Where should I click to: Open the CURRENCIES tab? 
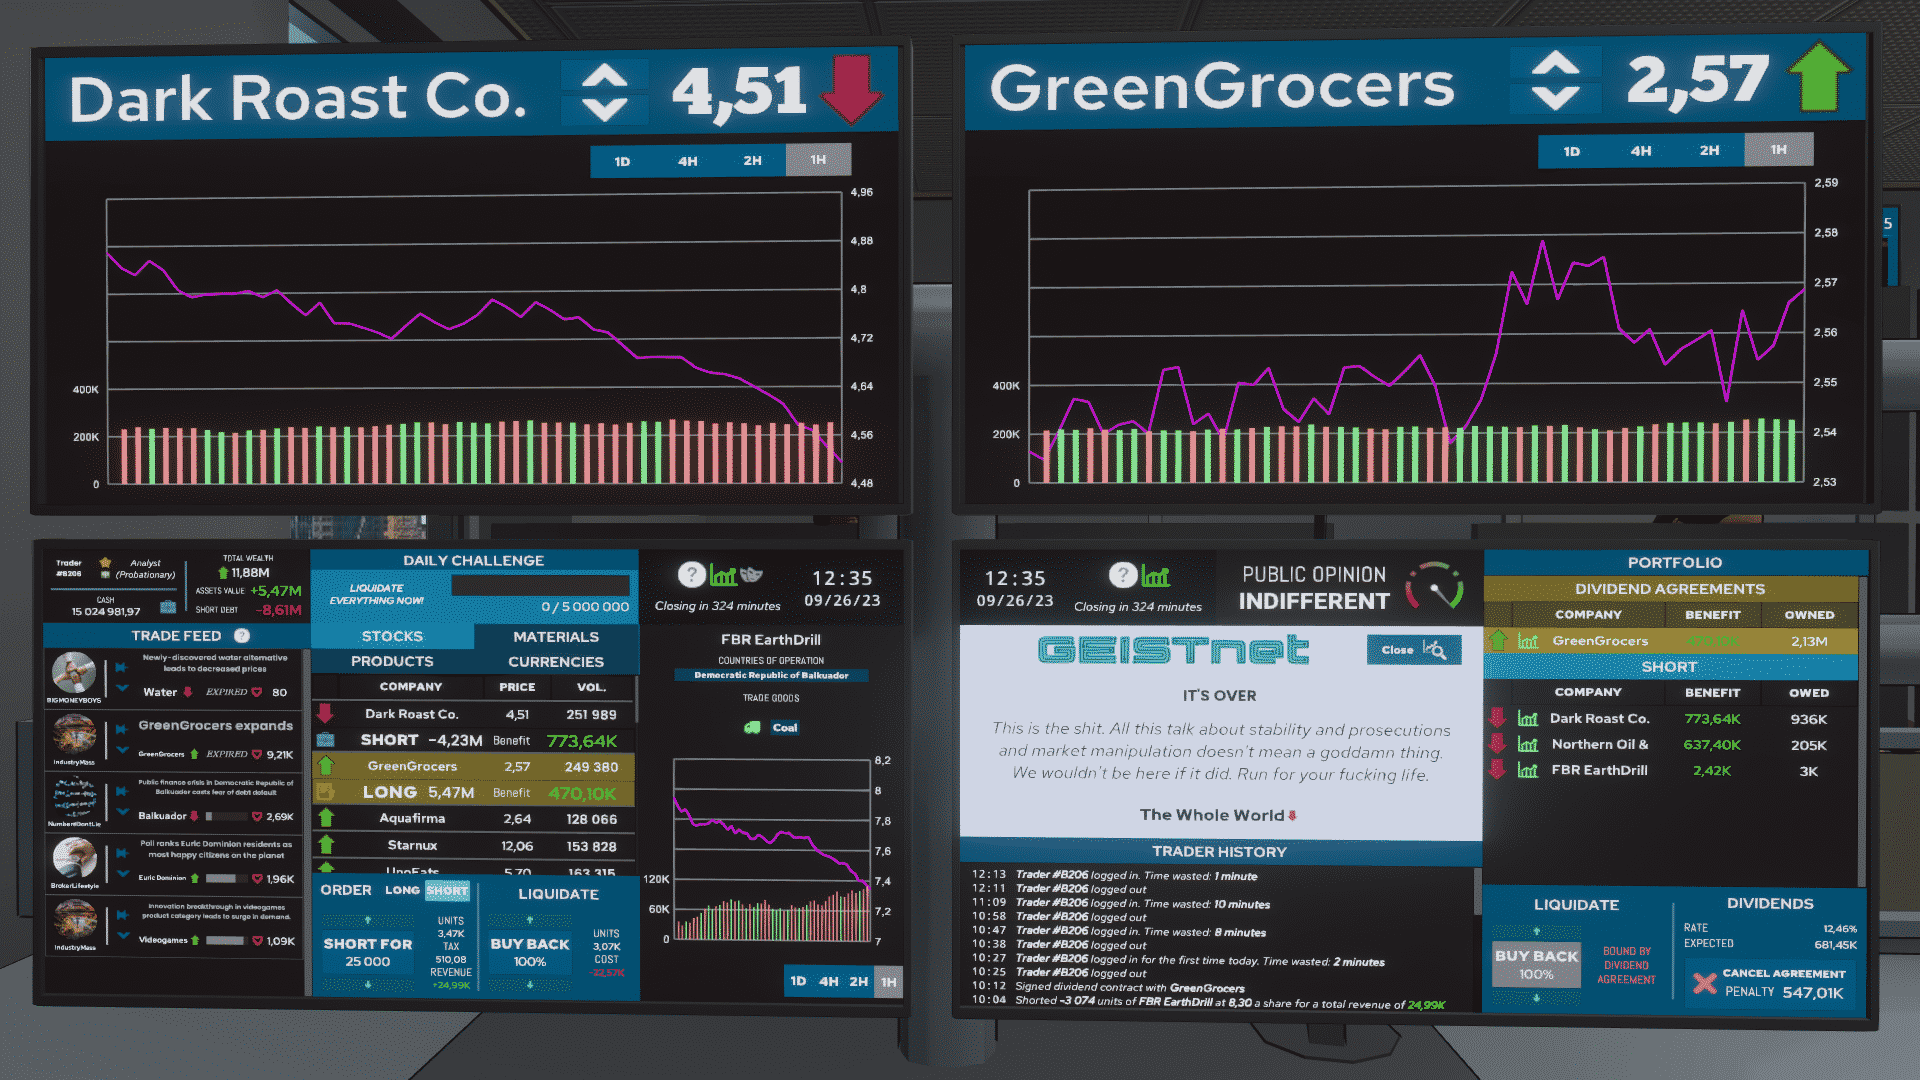(x=556, y=661)
